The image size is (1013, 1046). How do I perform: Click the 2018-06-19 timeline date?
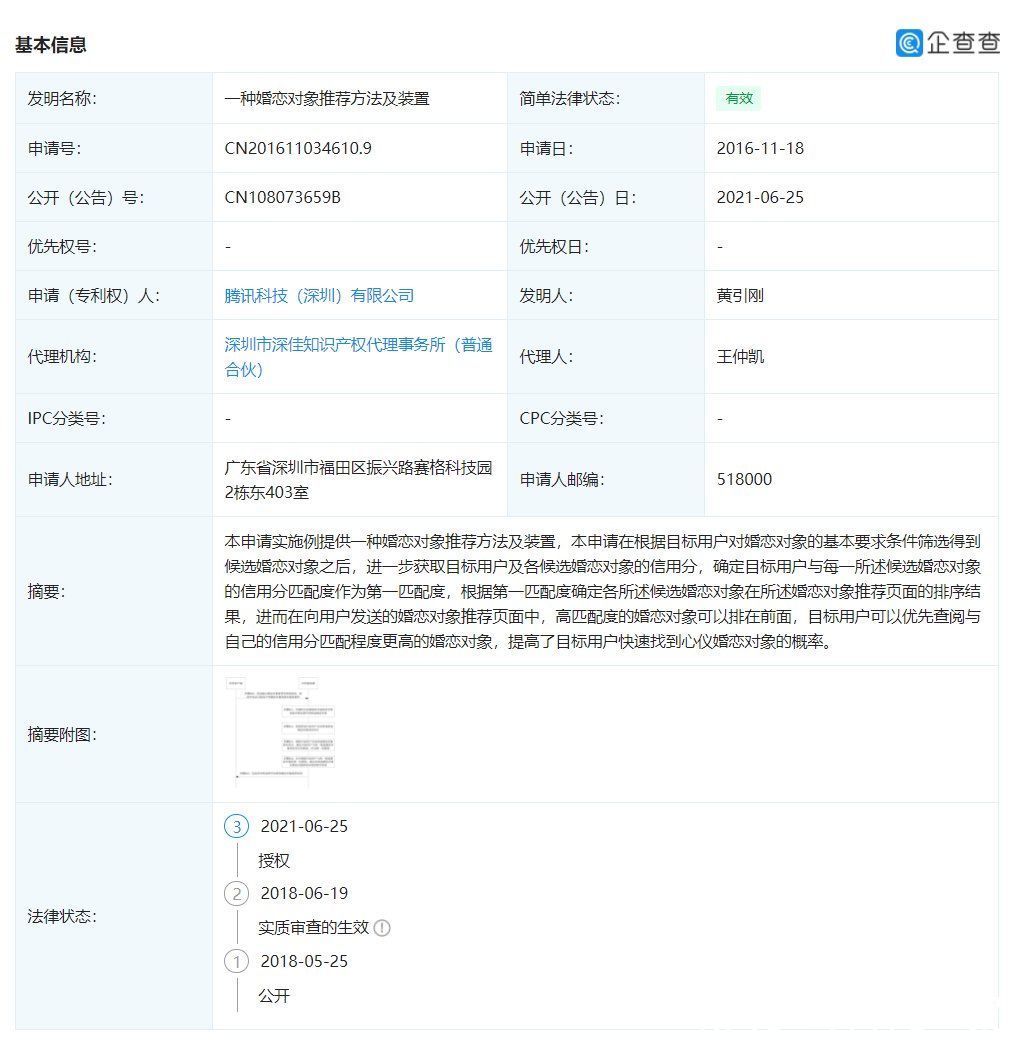point(304,893)
